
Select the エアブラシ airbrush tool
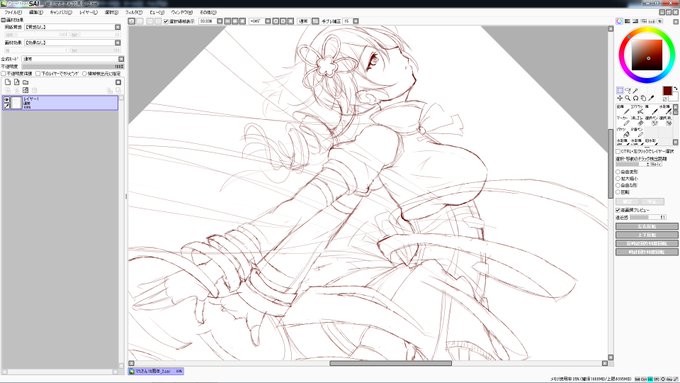click(637, 110)
